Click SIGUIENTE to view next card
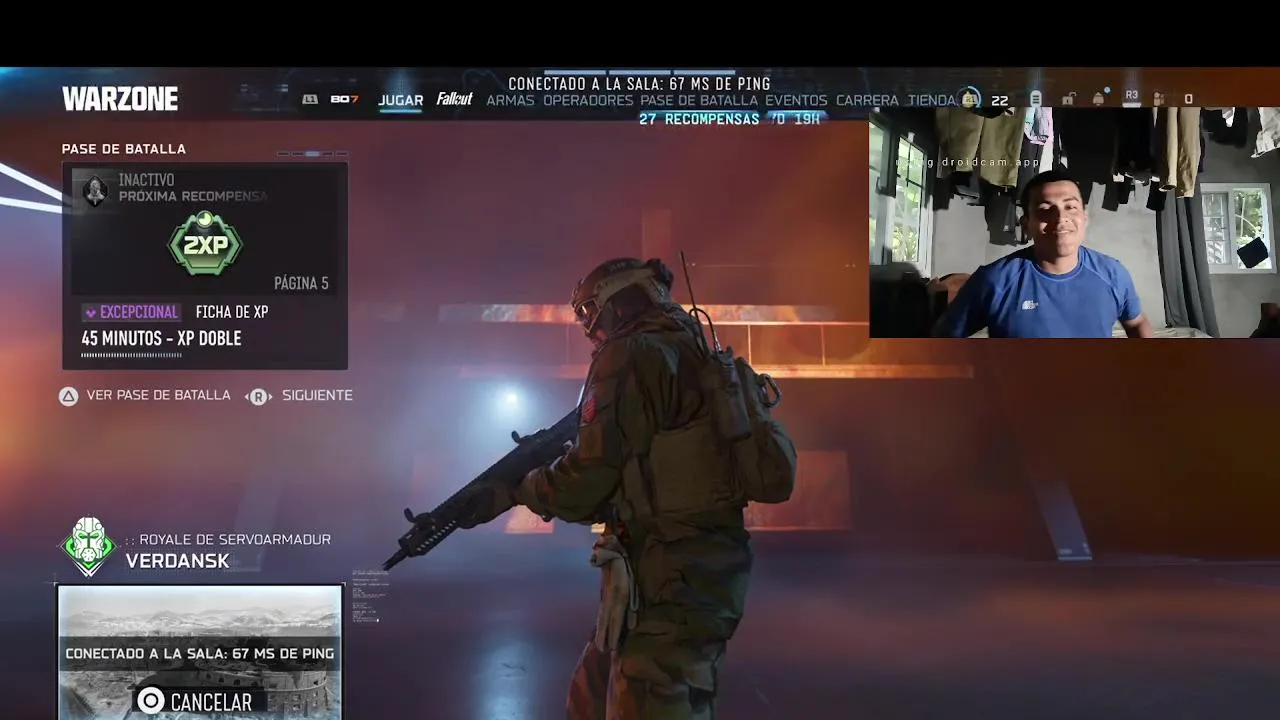The image size is (1280, 720). 317,395
